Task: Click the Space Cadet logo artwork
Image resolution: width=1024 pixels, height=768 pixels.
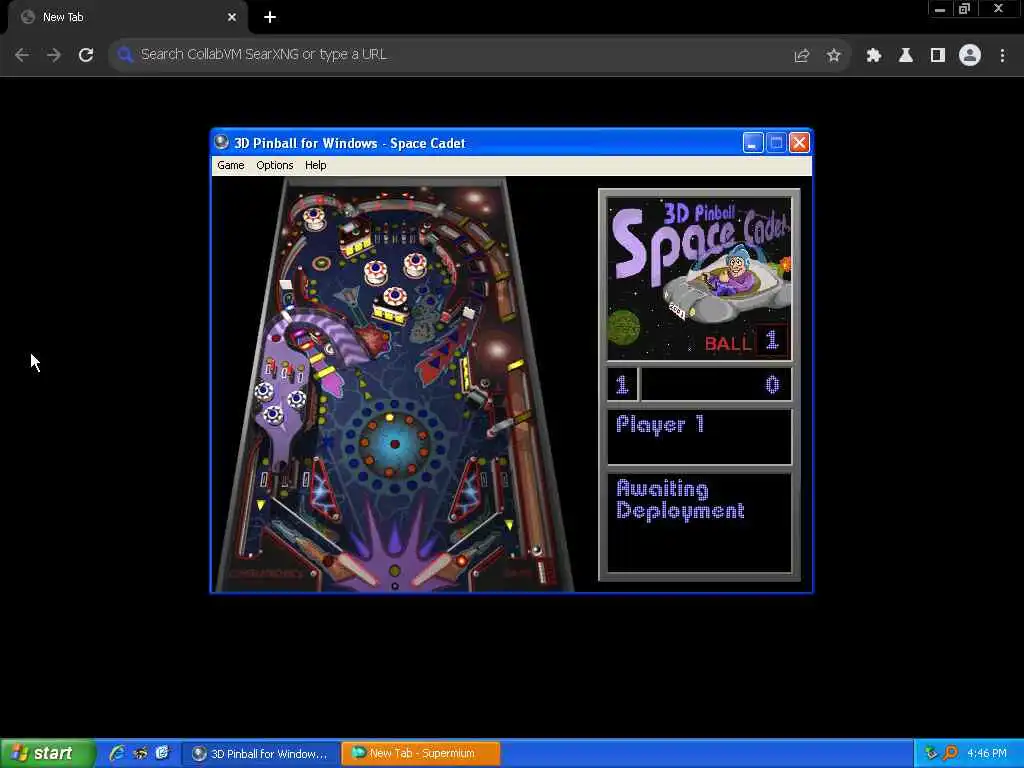Action: pos(699,279)
